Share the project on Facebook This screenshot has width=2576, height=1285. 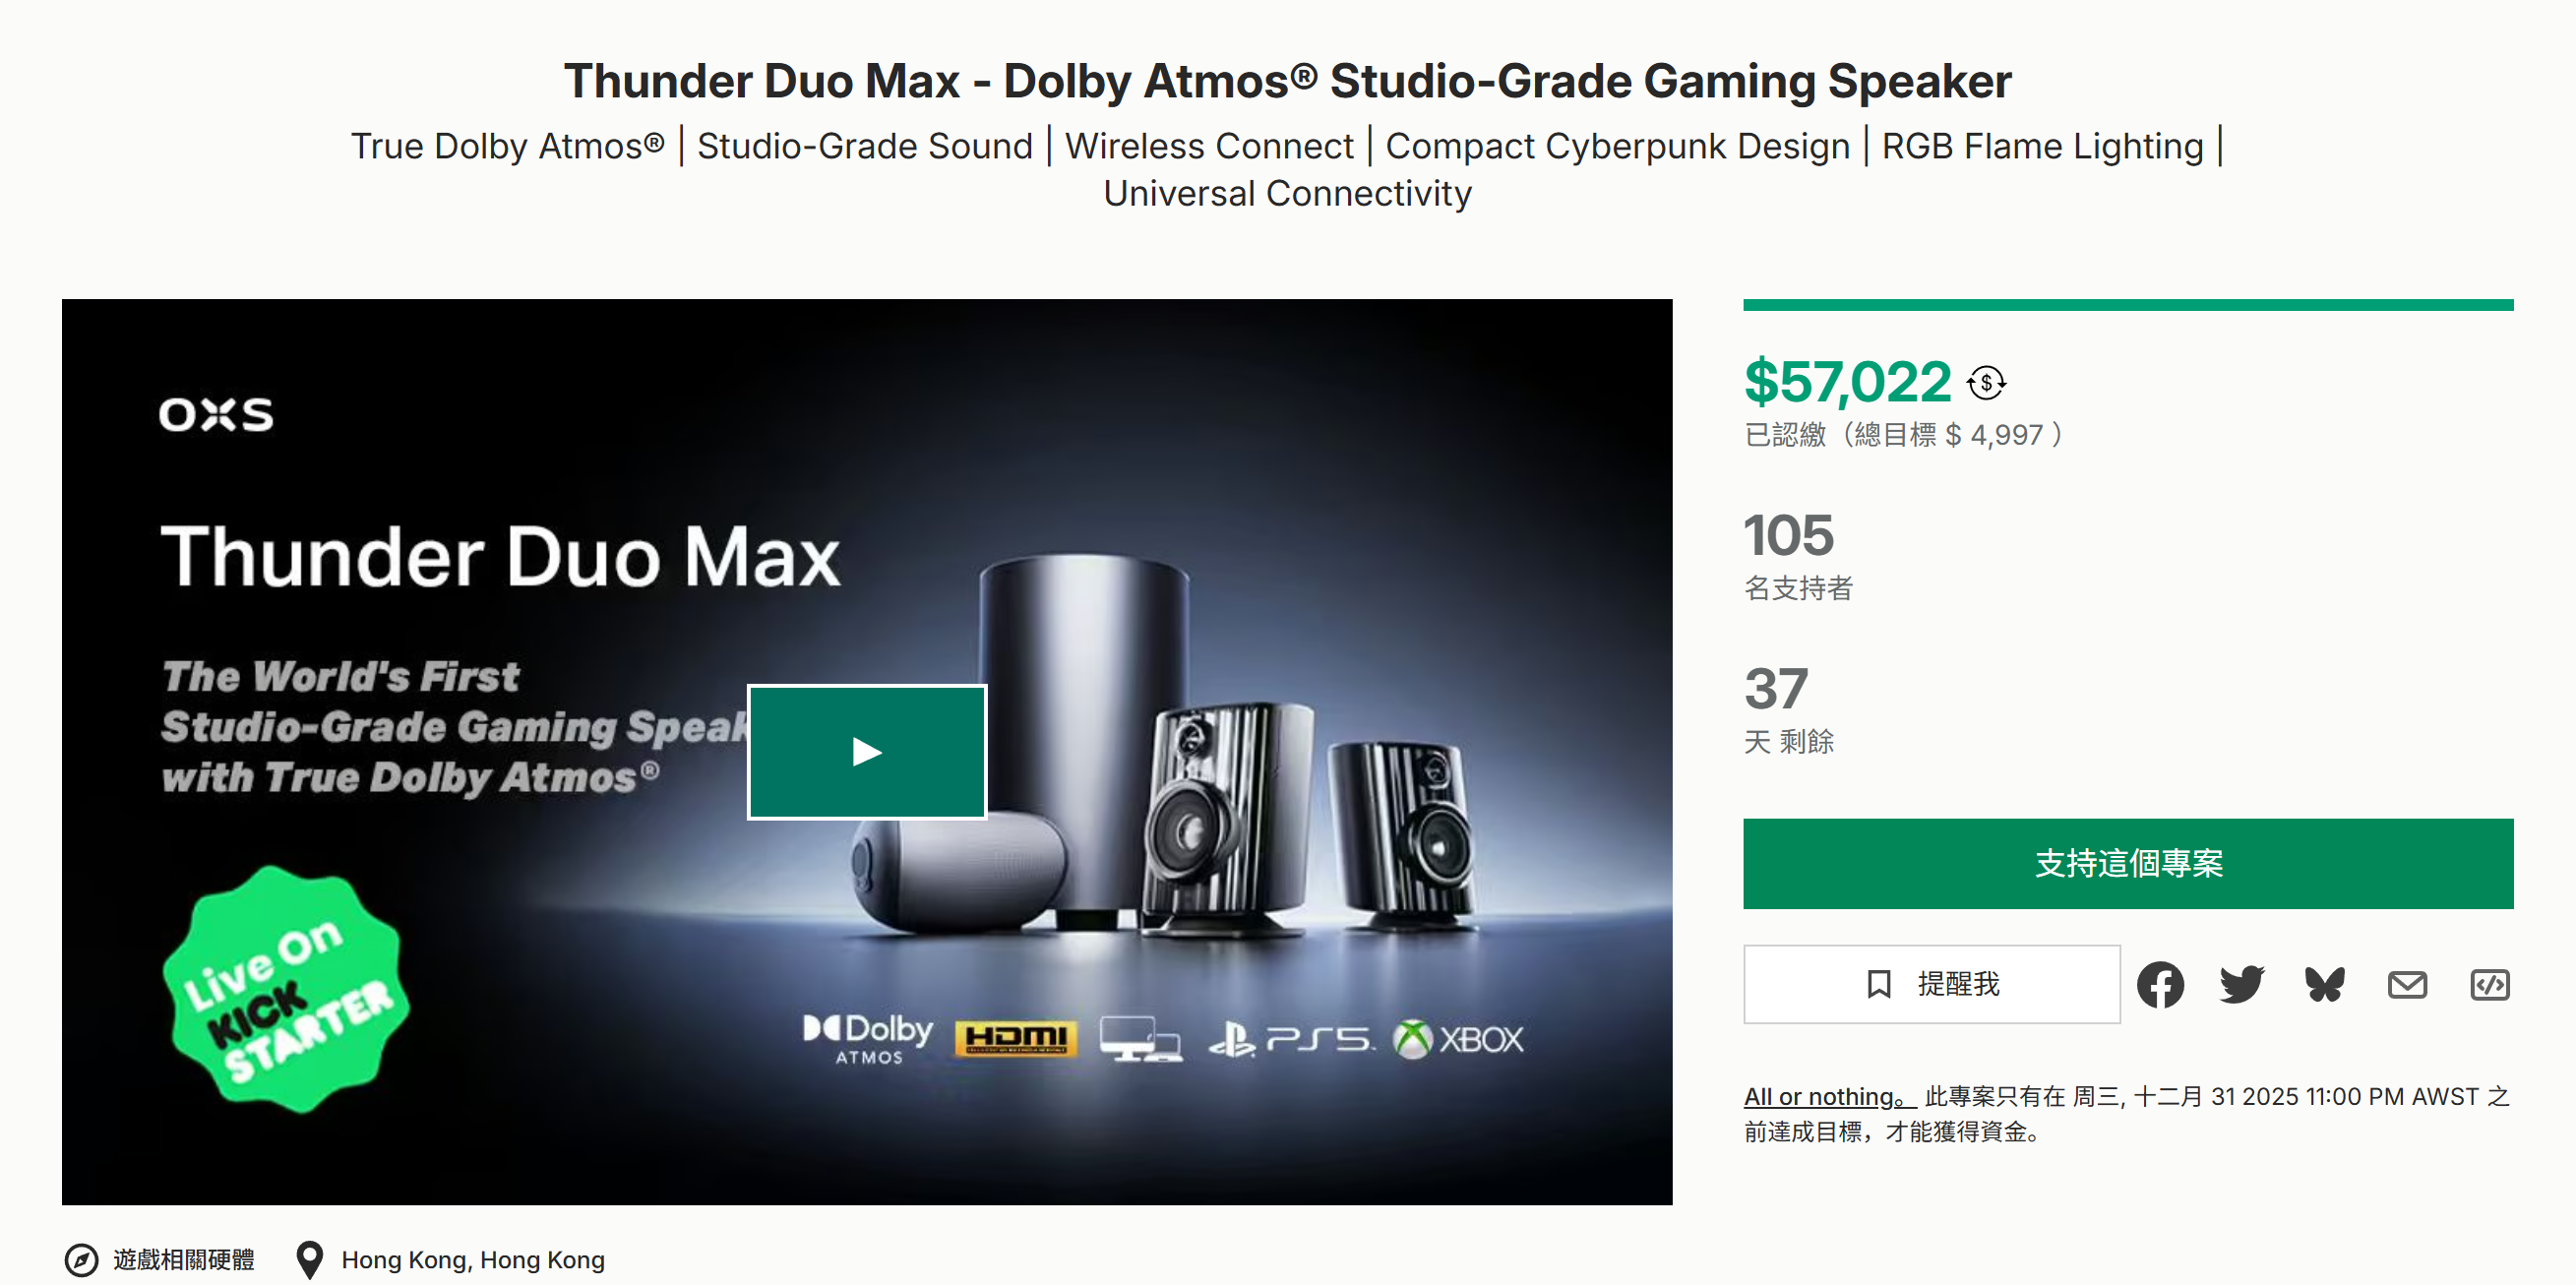click(x=2161, y=984)
